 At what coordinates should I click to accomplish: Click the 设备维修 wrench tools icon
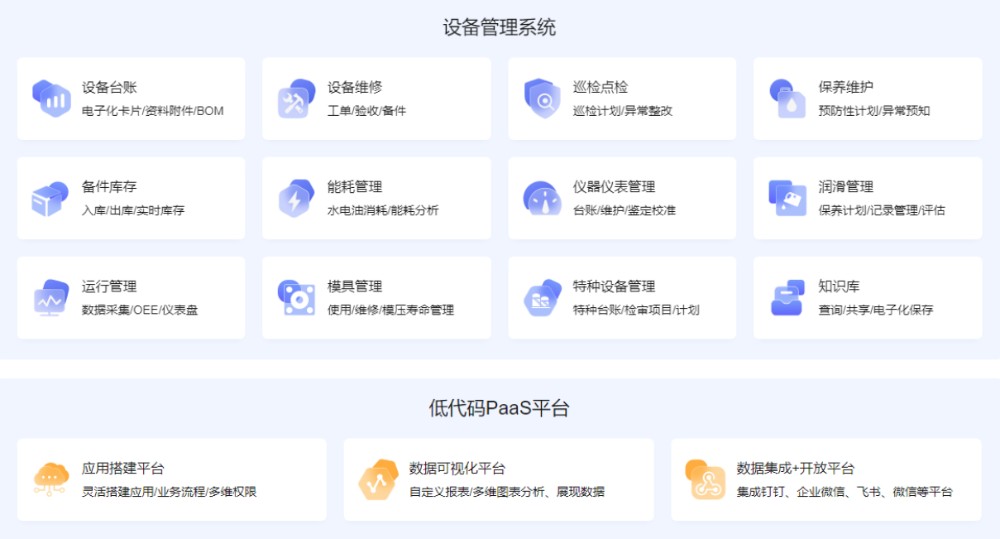pyautogui.click(x=296, y=98)
